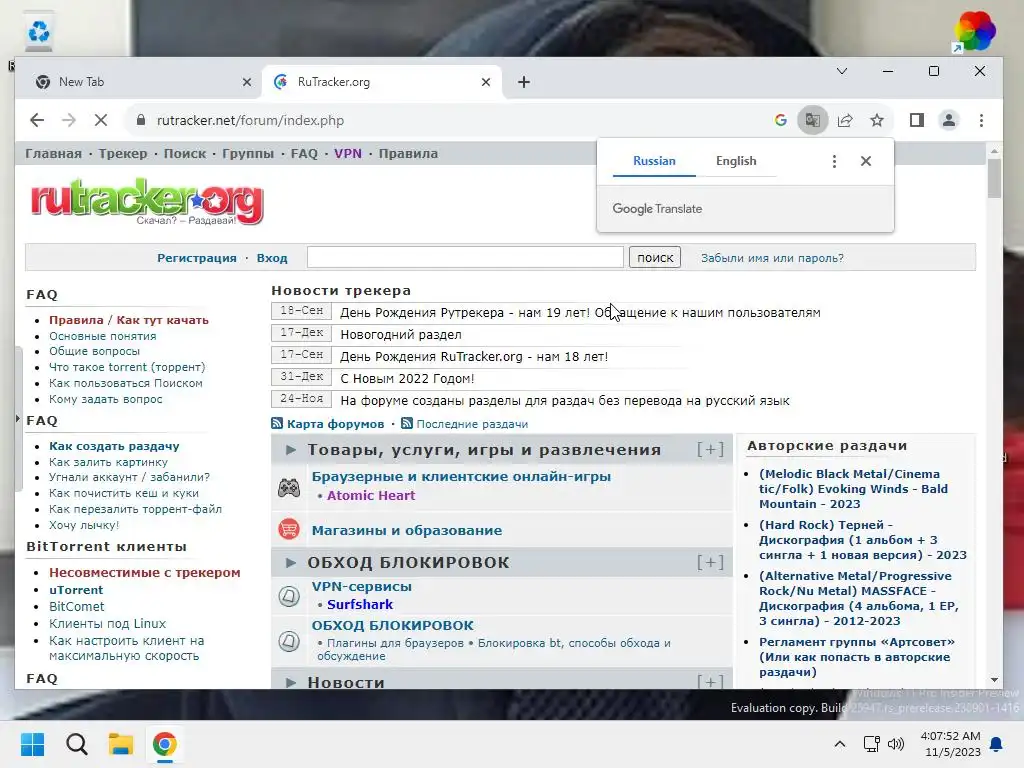Screen dimensions: 1024x768
Task: Open the Atomic Heart subforum link
Action: pyautogui.click(x=371, y=496)
